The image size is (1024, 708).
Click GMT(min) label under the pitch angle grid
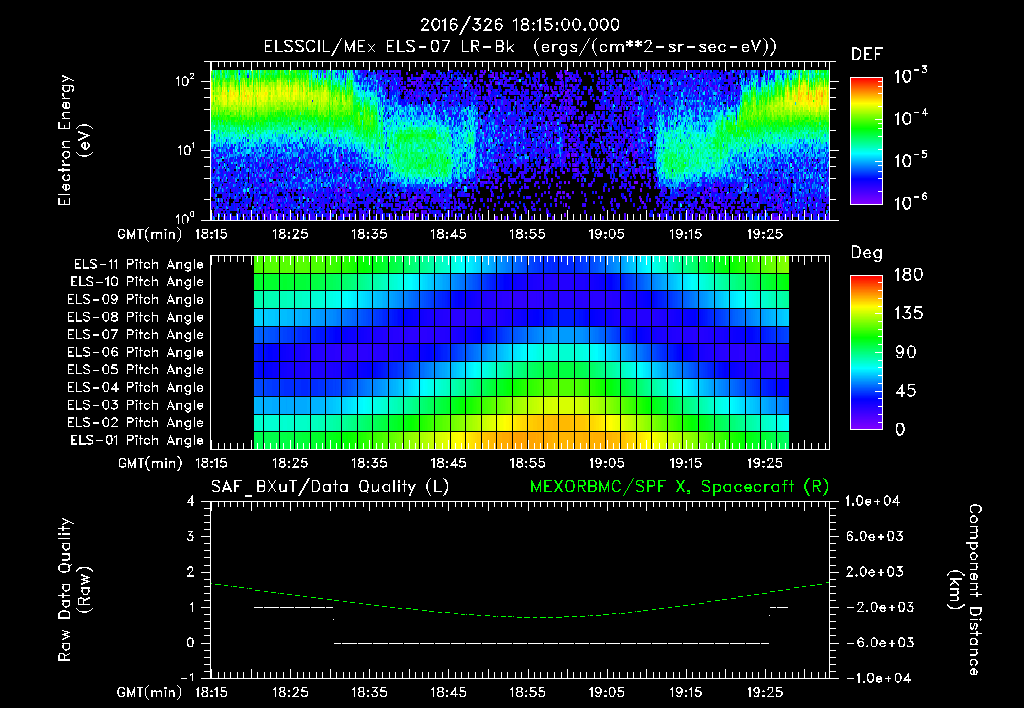pyautogui.click(x=150, y=463)
